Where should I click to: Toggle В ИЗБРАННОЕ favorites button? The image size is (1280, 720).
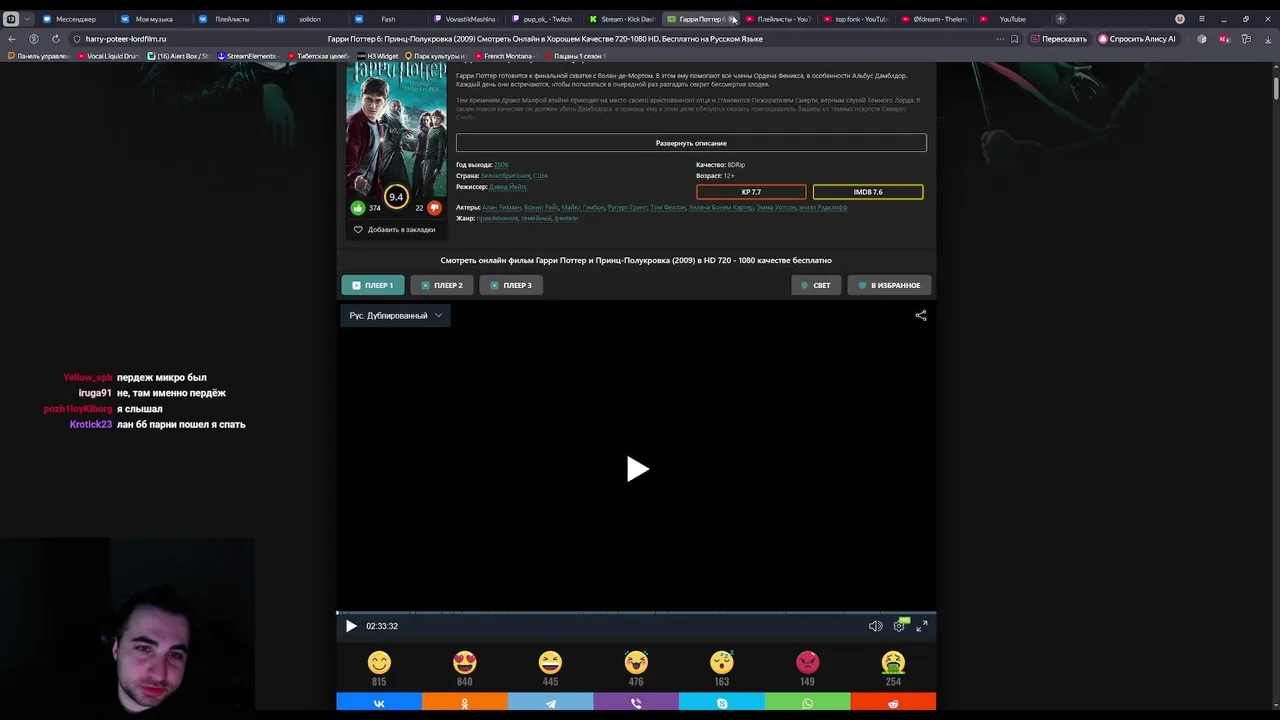(x=889, y=285)
